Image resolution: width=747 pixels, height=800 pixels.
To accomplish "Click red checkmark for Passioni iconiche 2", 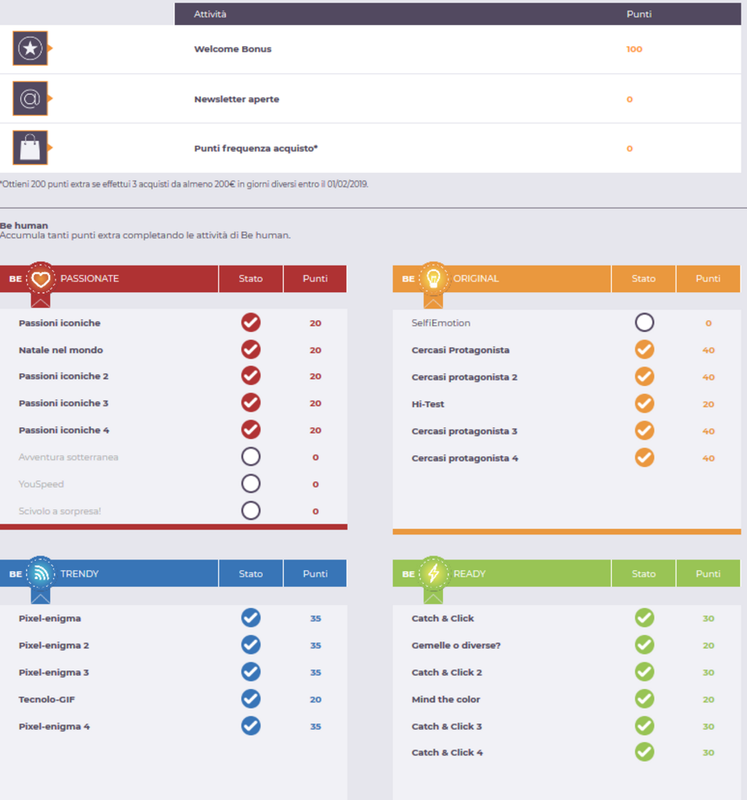I will tap(251, 376).
